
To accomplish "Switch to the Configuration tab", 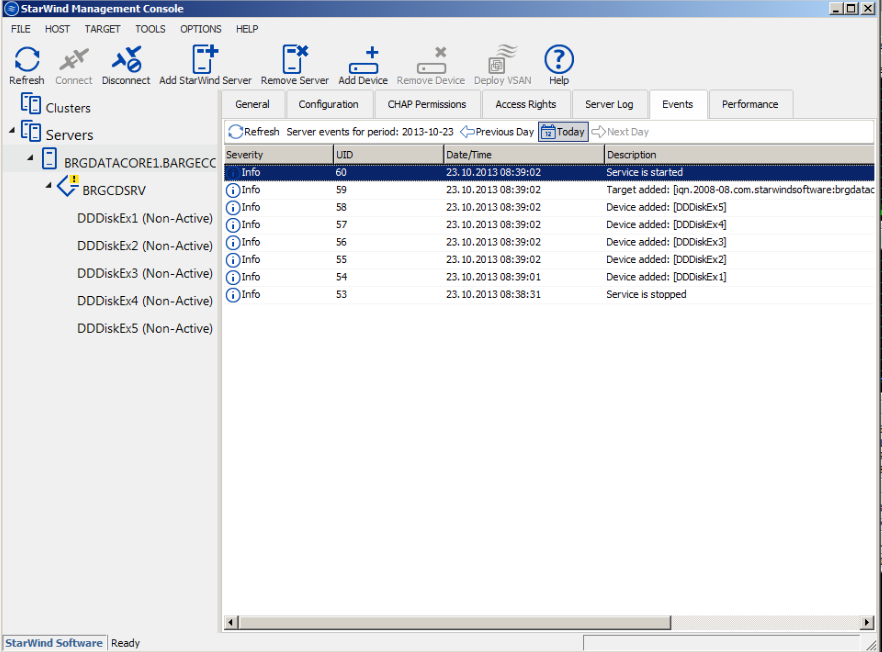I will [x=328, y=105].
